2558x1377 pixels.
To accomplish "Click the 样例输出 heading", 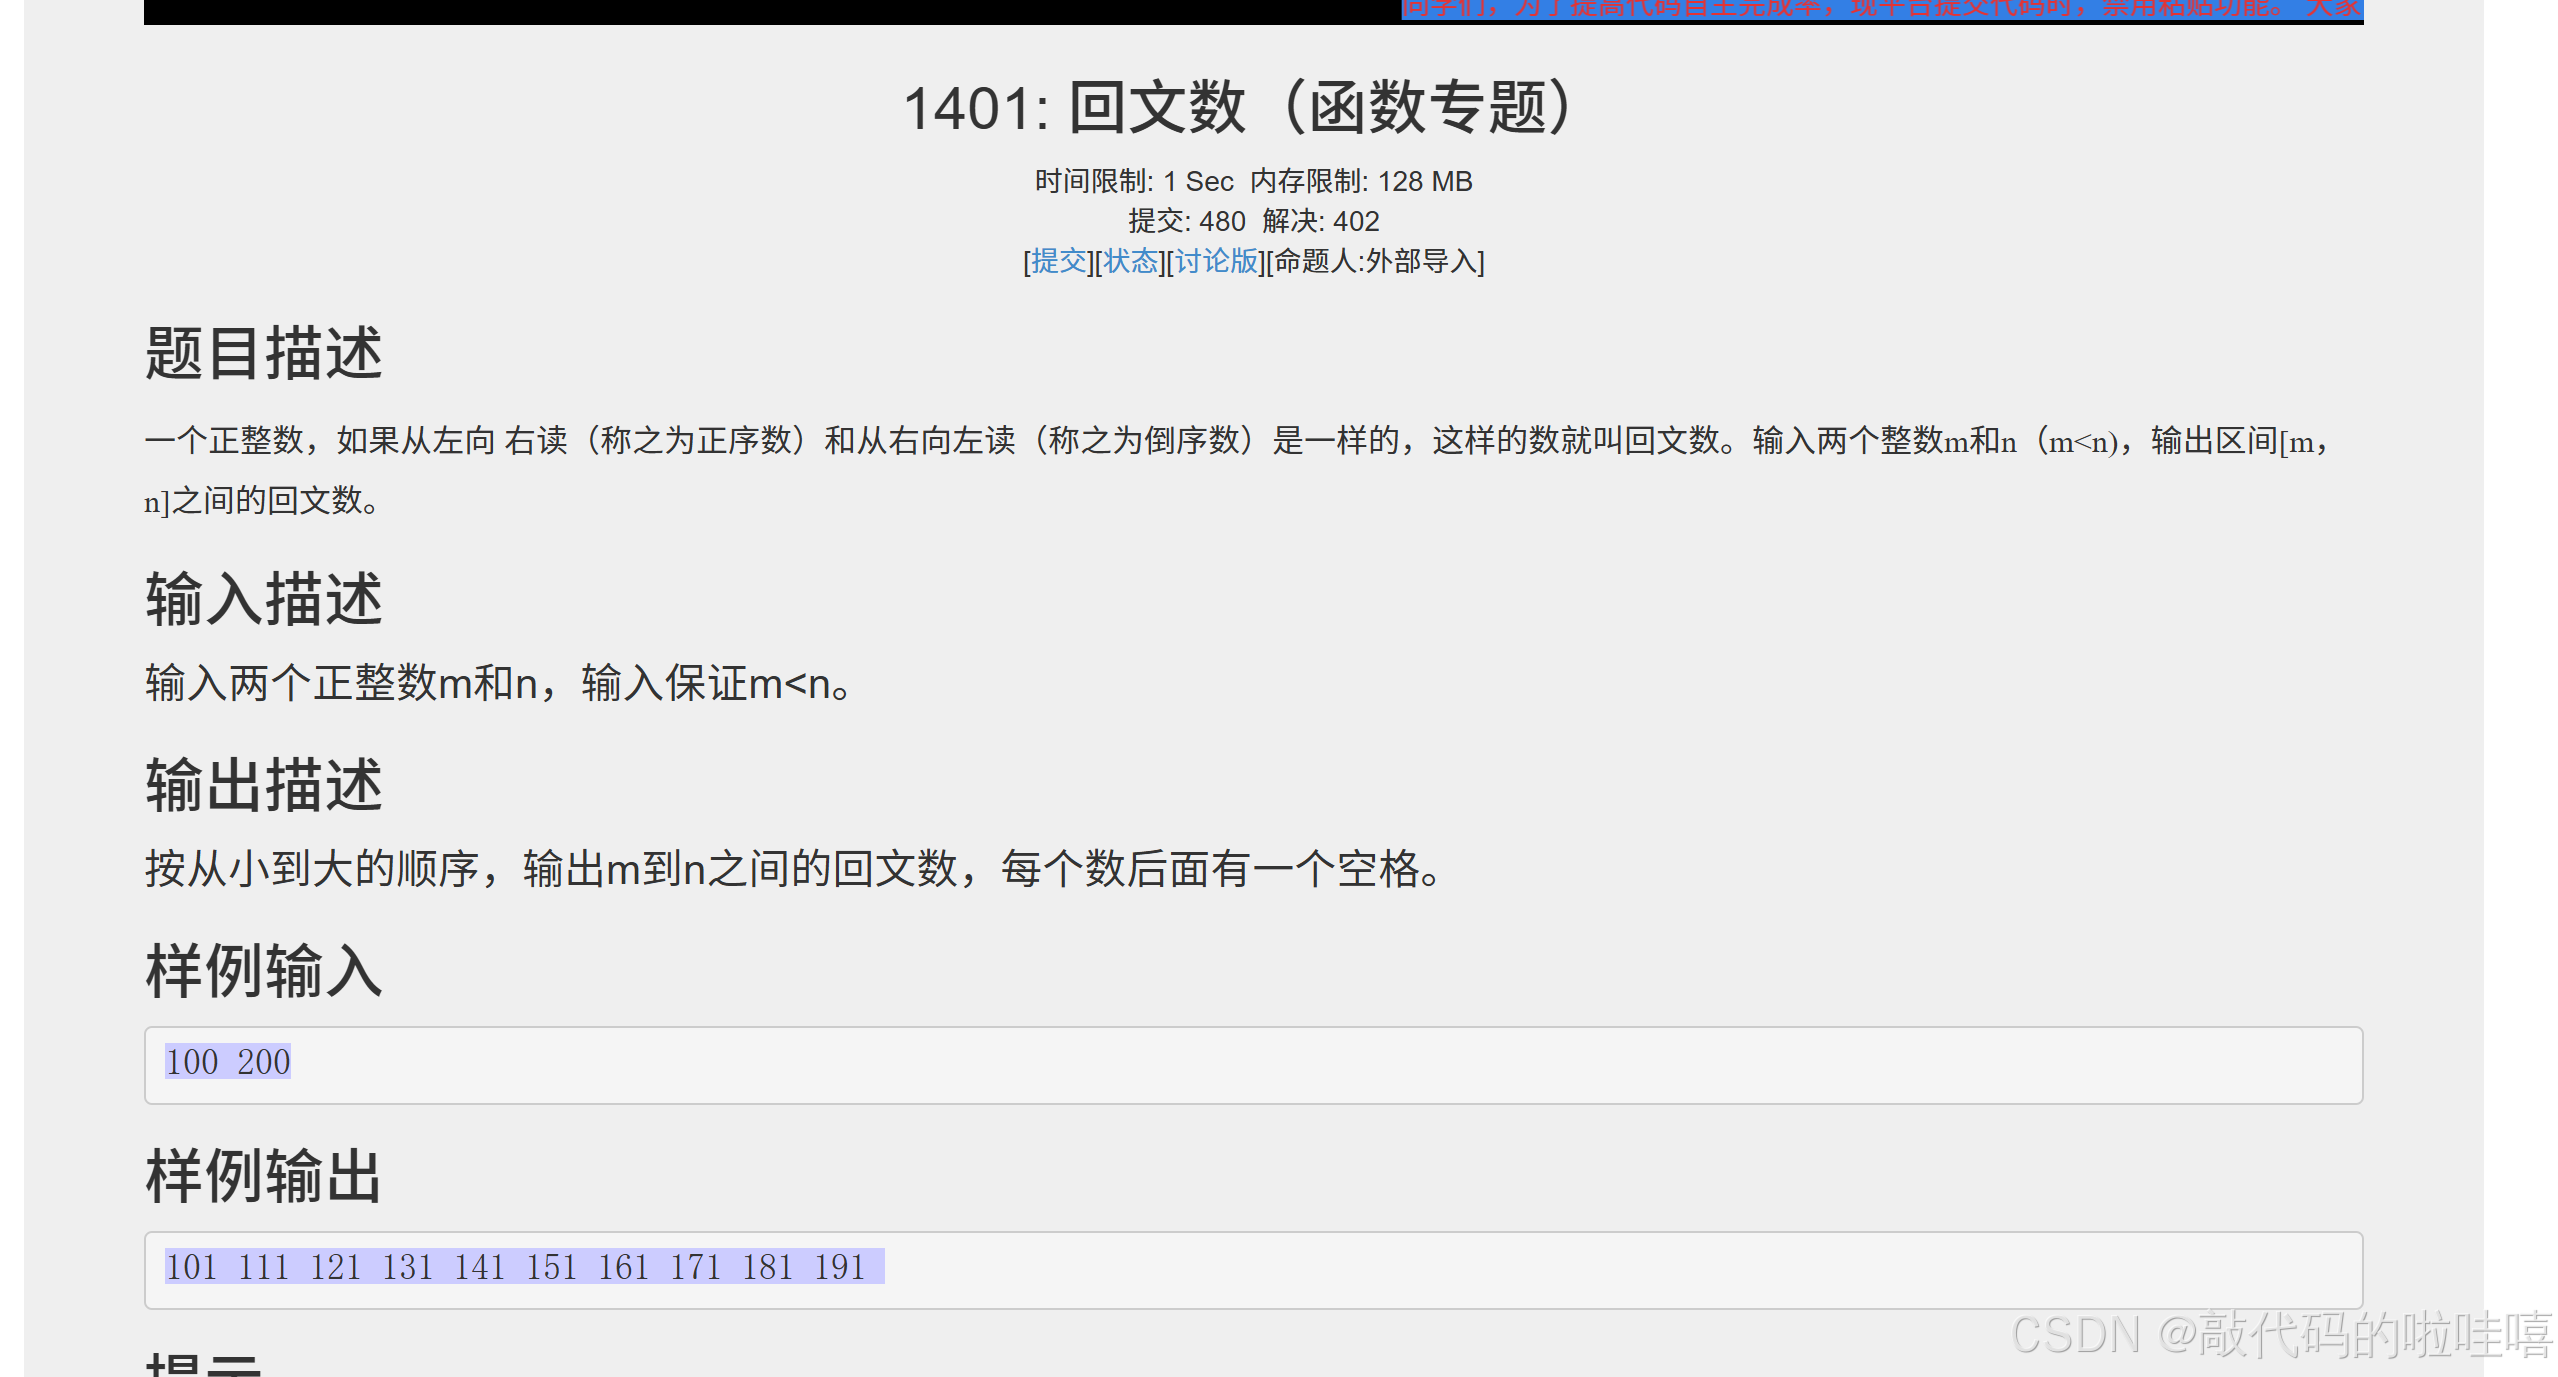I will click(264, 1176).
